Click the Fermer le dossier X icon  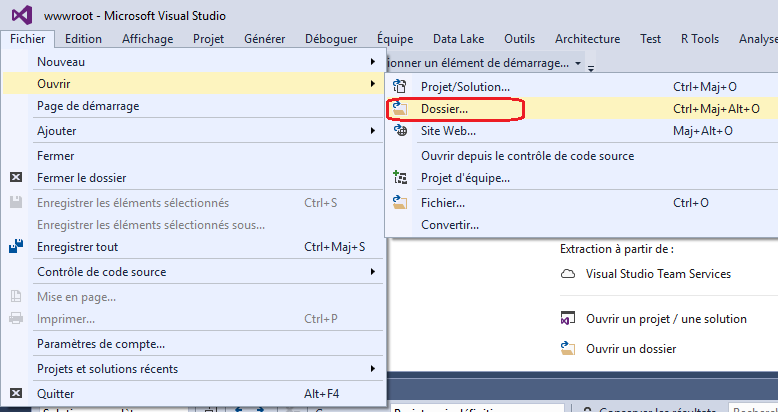pos(16,178)
